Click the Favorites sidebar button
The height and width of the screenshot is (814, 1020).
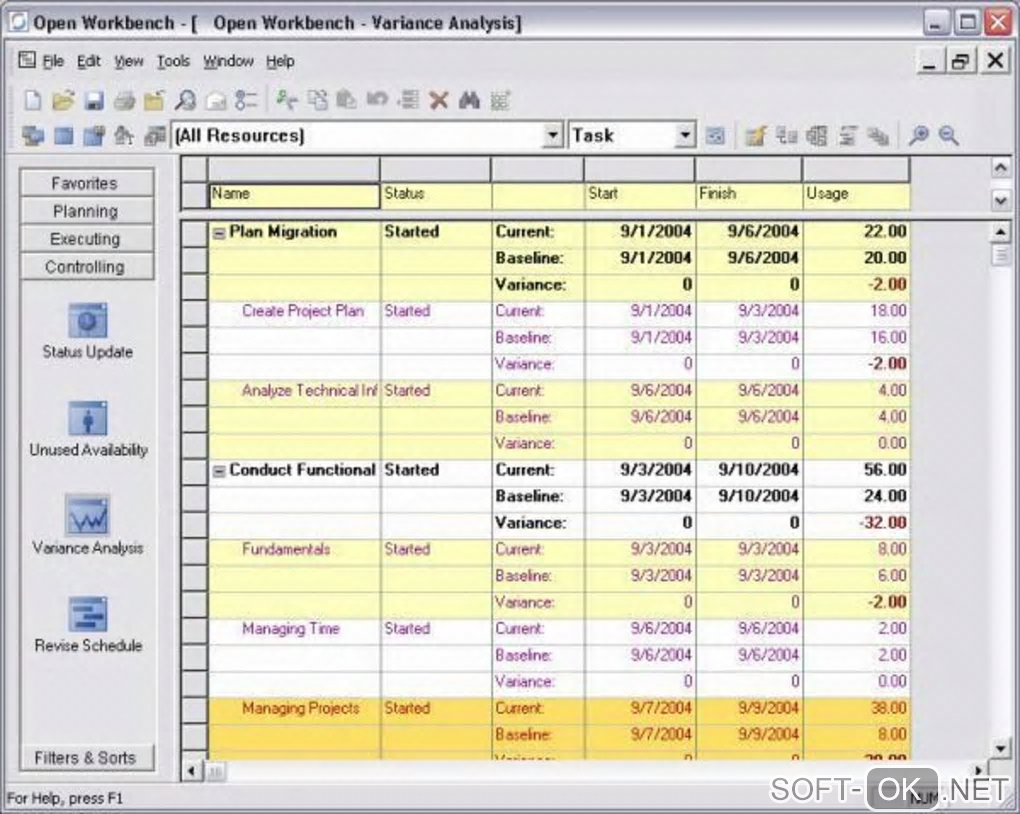[x=87, y=183]
